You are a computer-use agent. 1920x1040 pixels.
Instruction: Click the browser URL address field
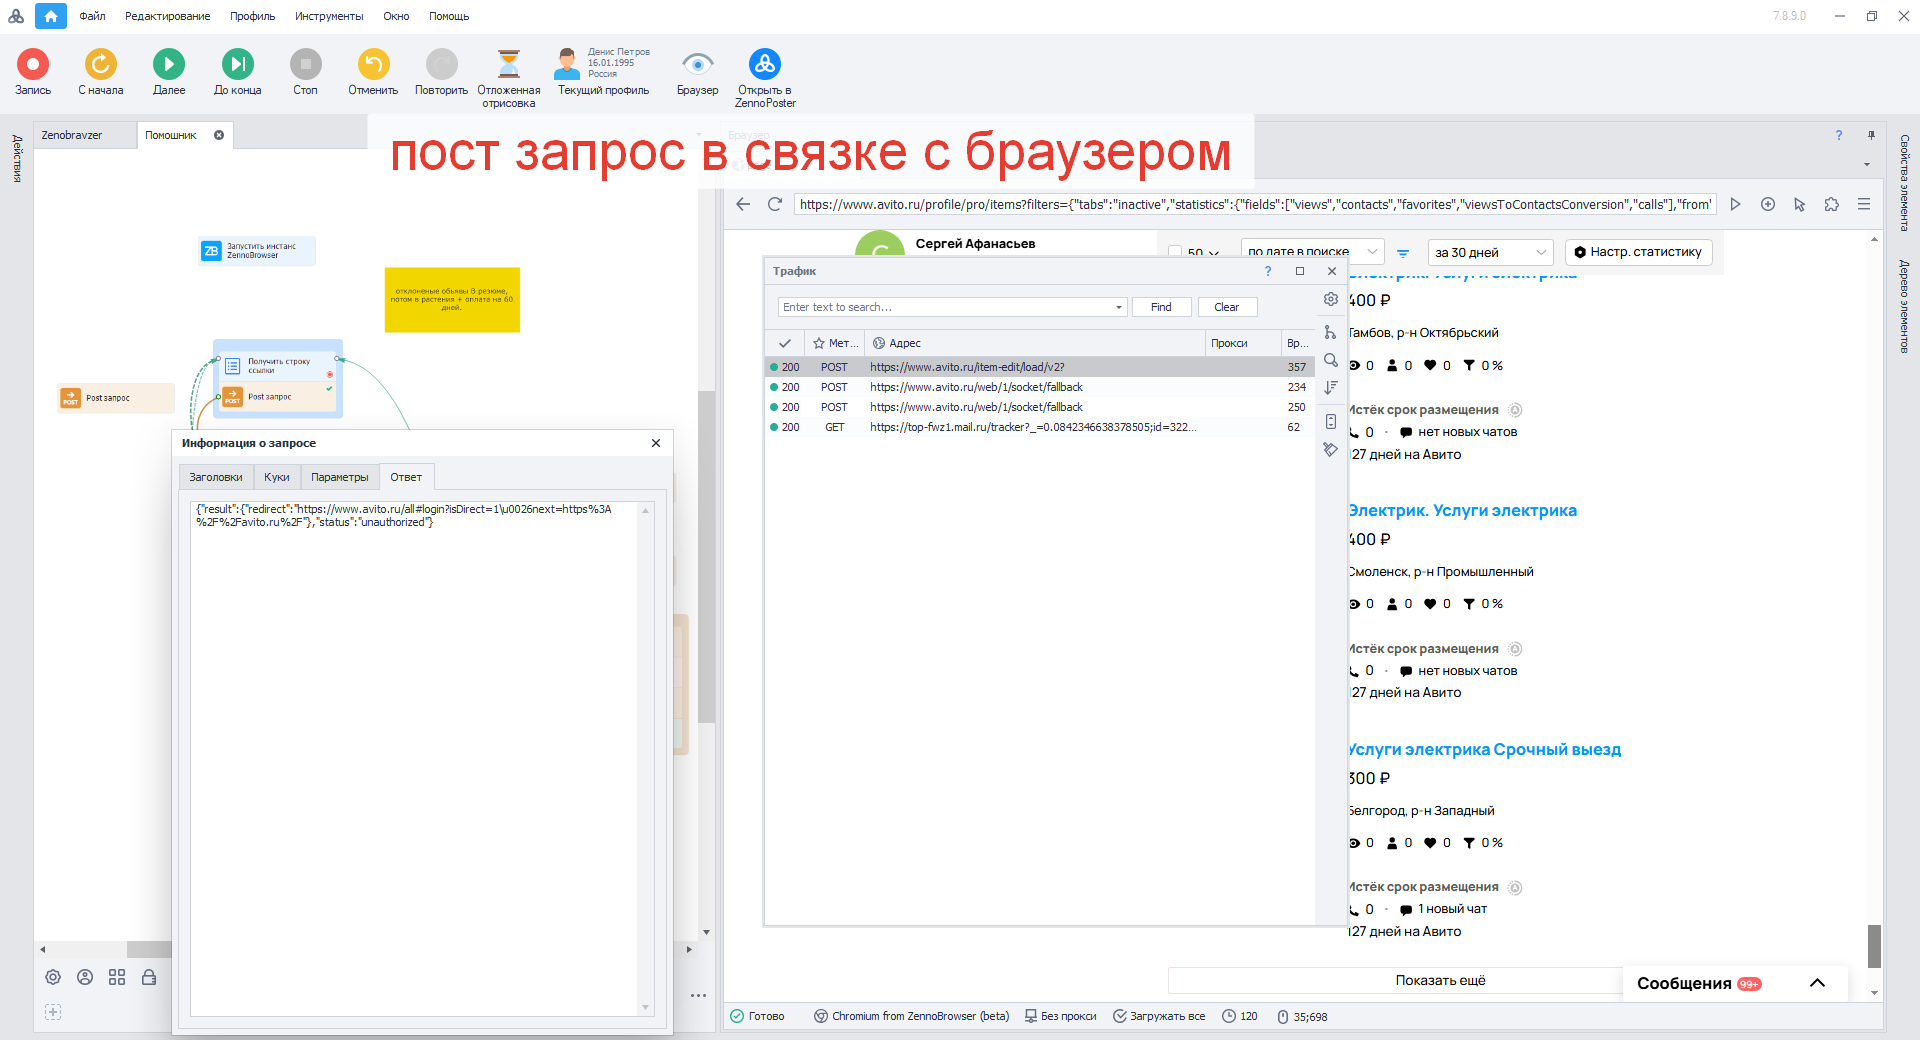click(x=1255, y=204)
